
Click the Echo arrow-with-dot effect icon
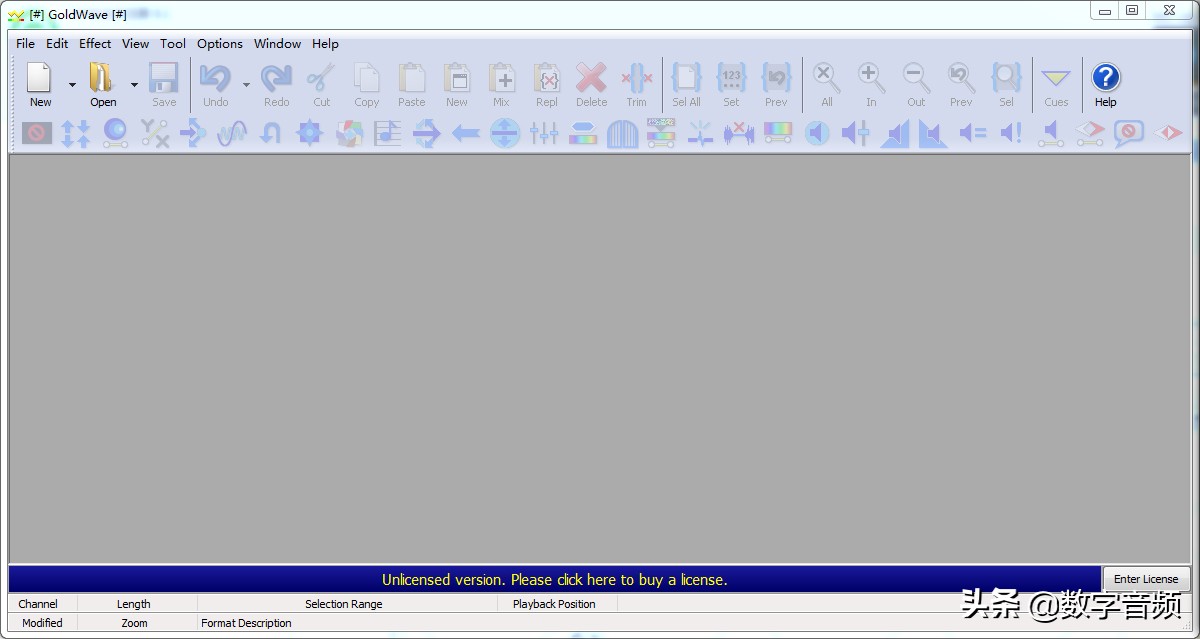193,133
